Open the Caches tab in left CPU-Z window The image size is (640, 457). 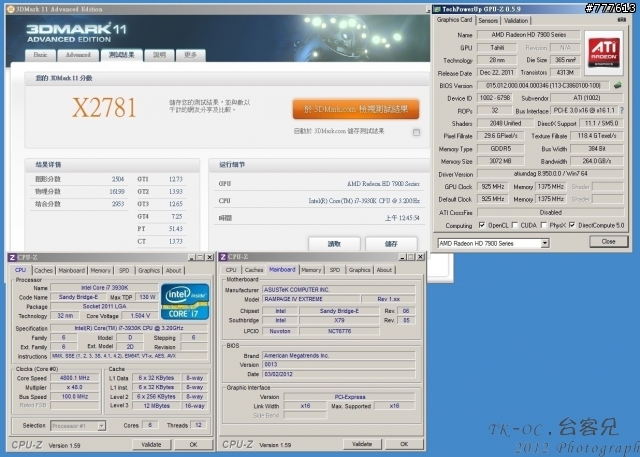pyautogui.click(x=43, y=271)
